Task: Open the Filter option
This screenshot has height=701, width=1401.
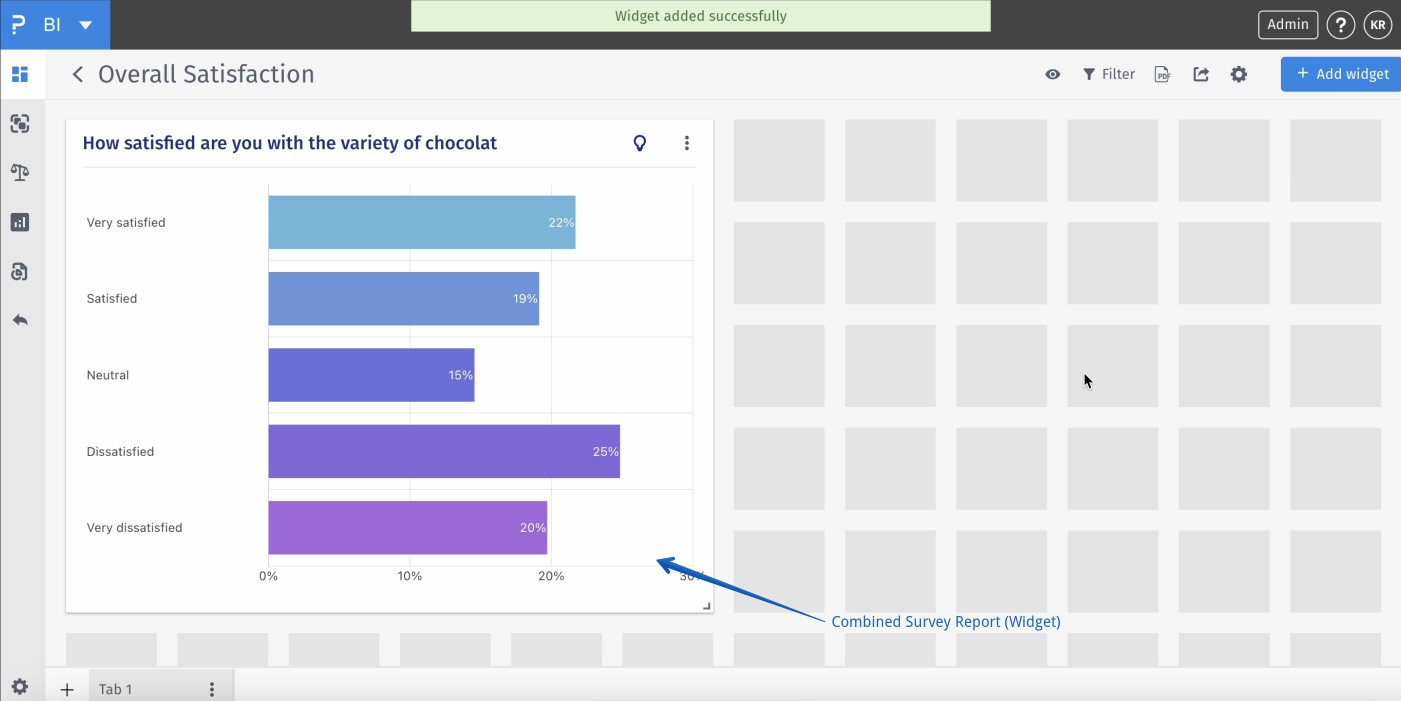Action: (1109, 74)
